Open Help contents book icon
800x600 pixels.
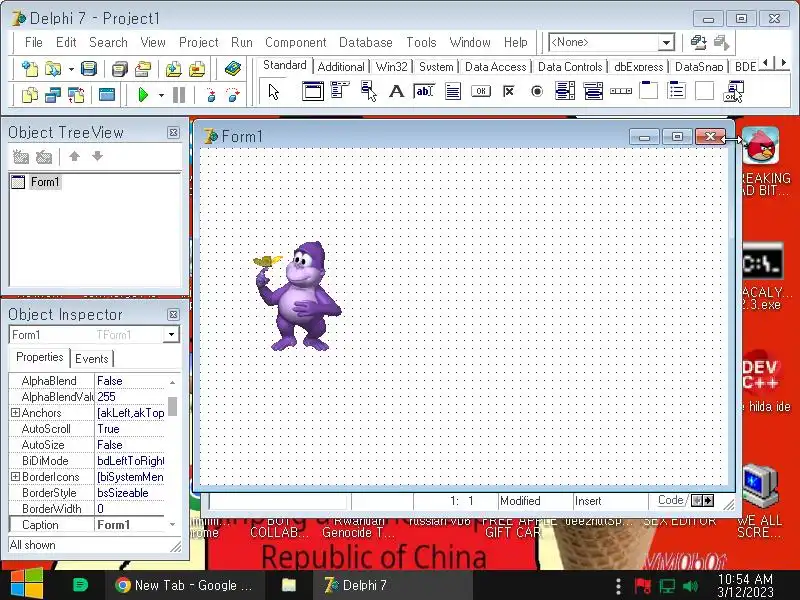[x=232, y=68]
